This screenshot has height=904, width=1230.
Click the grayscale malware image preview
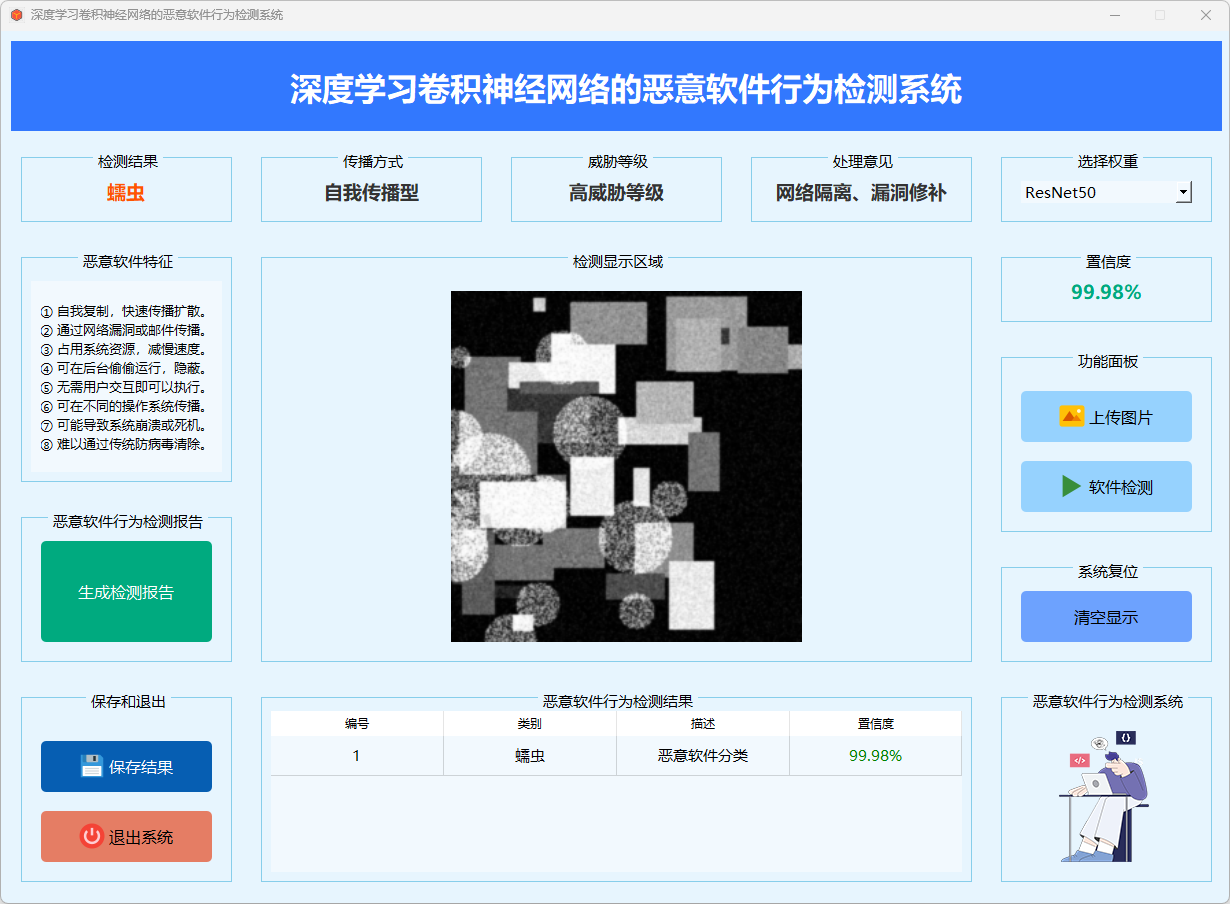pyautogui.click(x=626, y=466)
